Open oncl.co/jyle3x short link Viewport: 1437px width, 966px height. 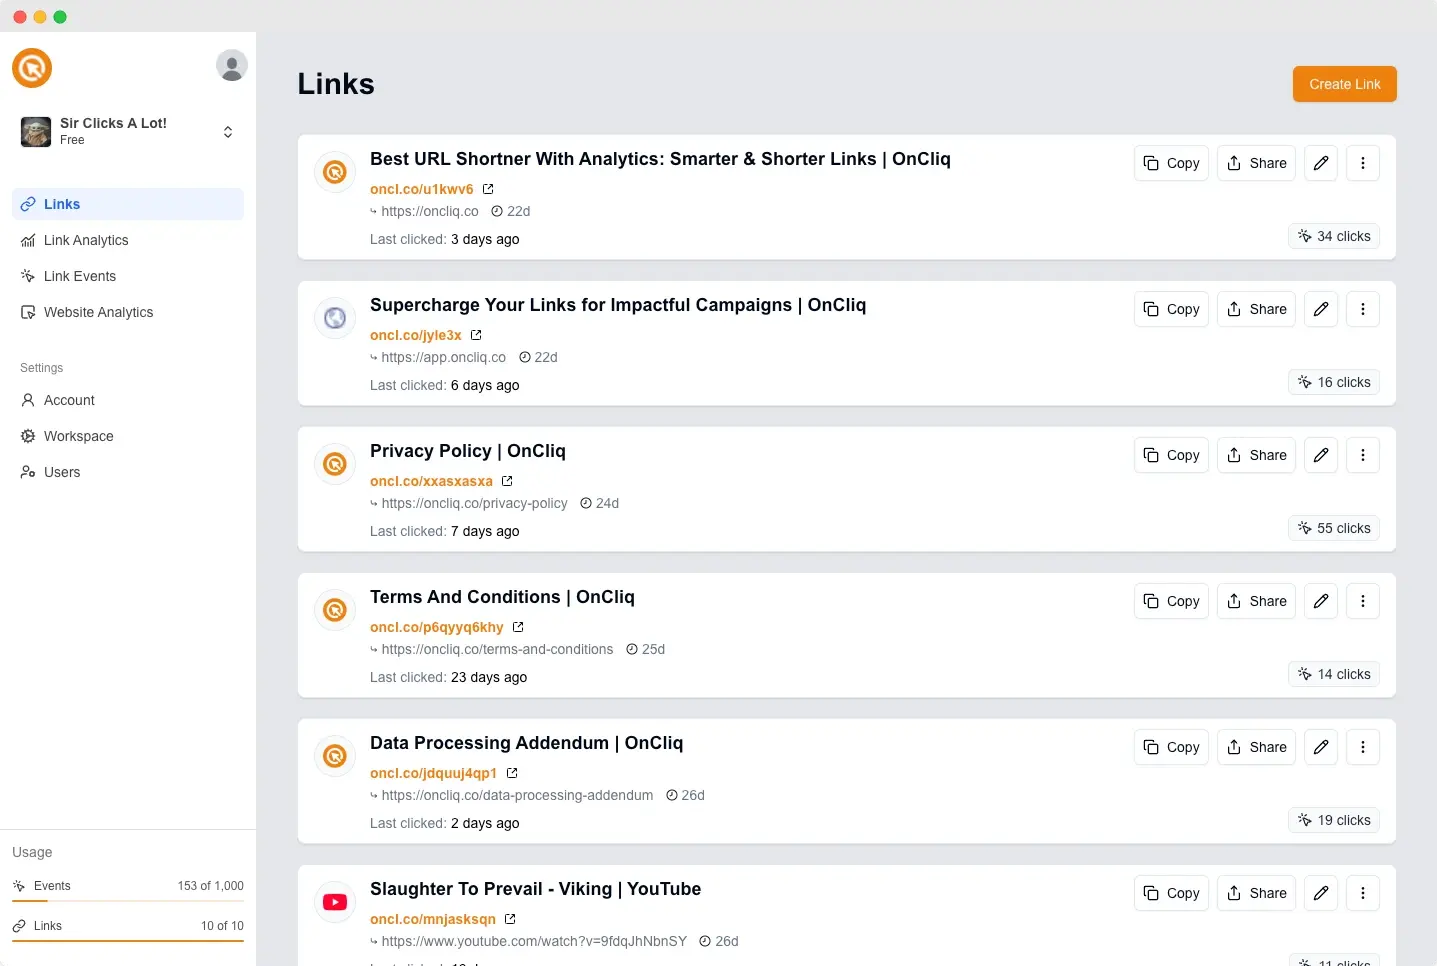tap(416, 335)
